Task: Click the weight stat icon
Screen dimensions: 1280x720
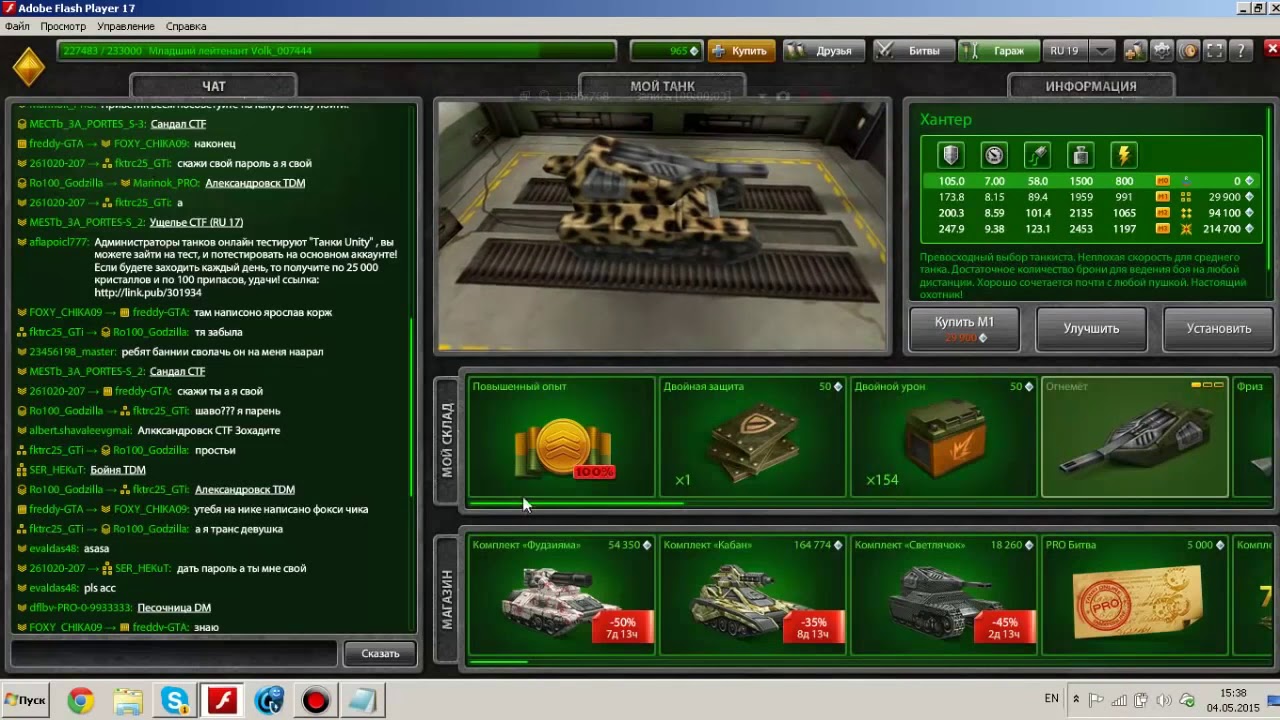Action: point(1080,155)
